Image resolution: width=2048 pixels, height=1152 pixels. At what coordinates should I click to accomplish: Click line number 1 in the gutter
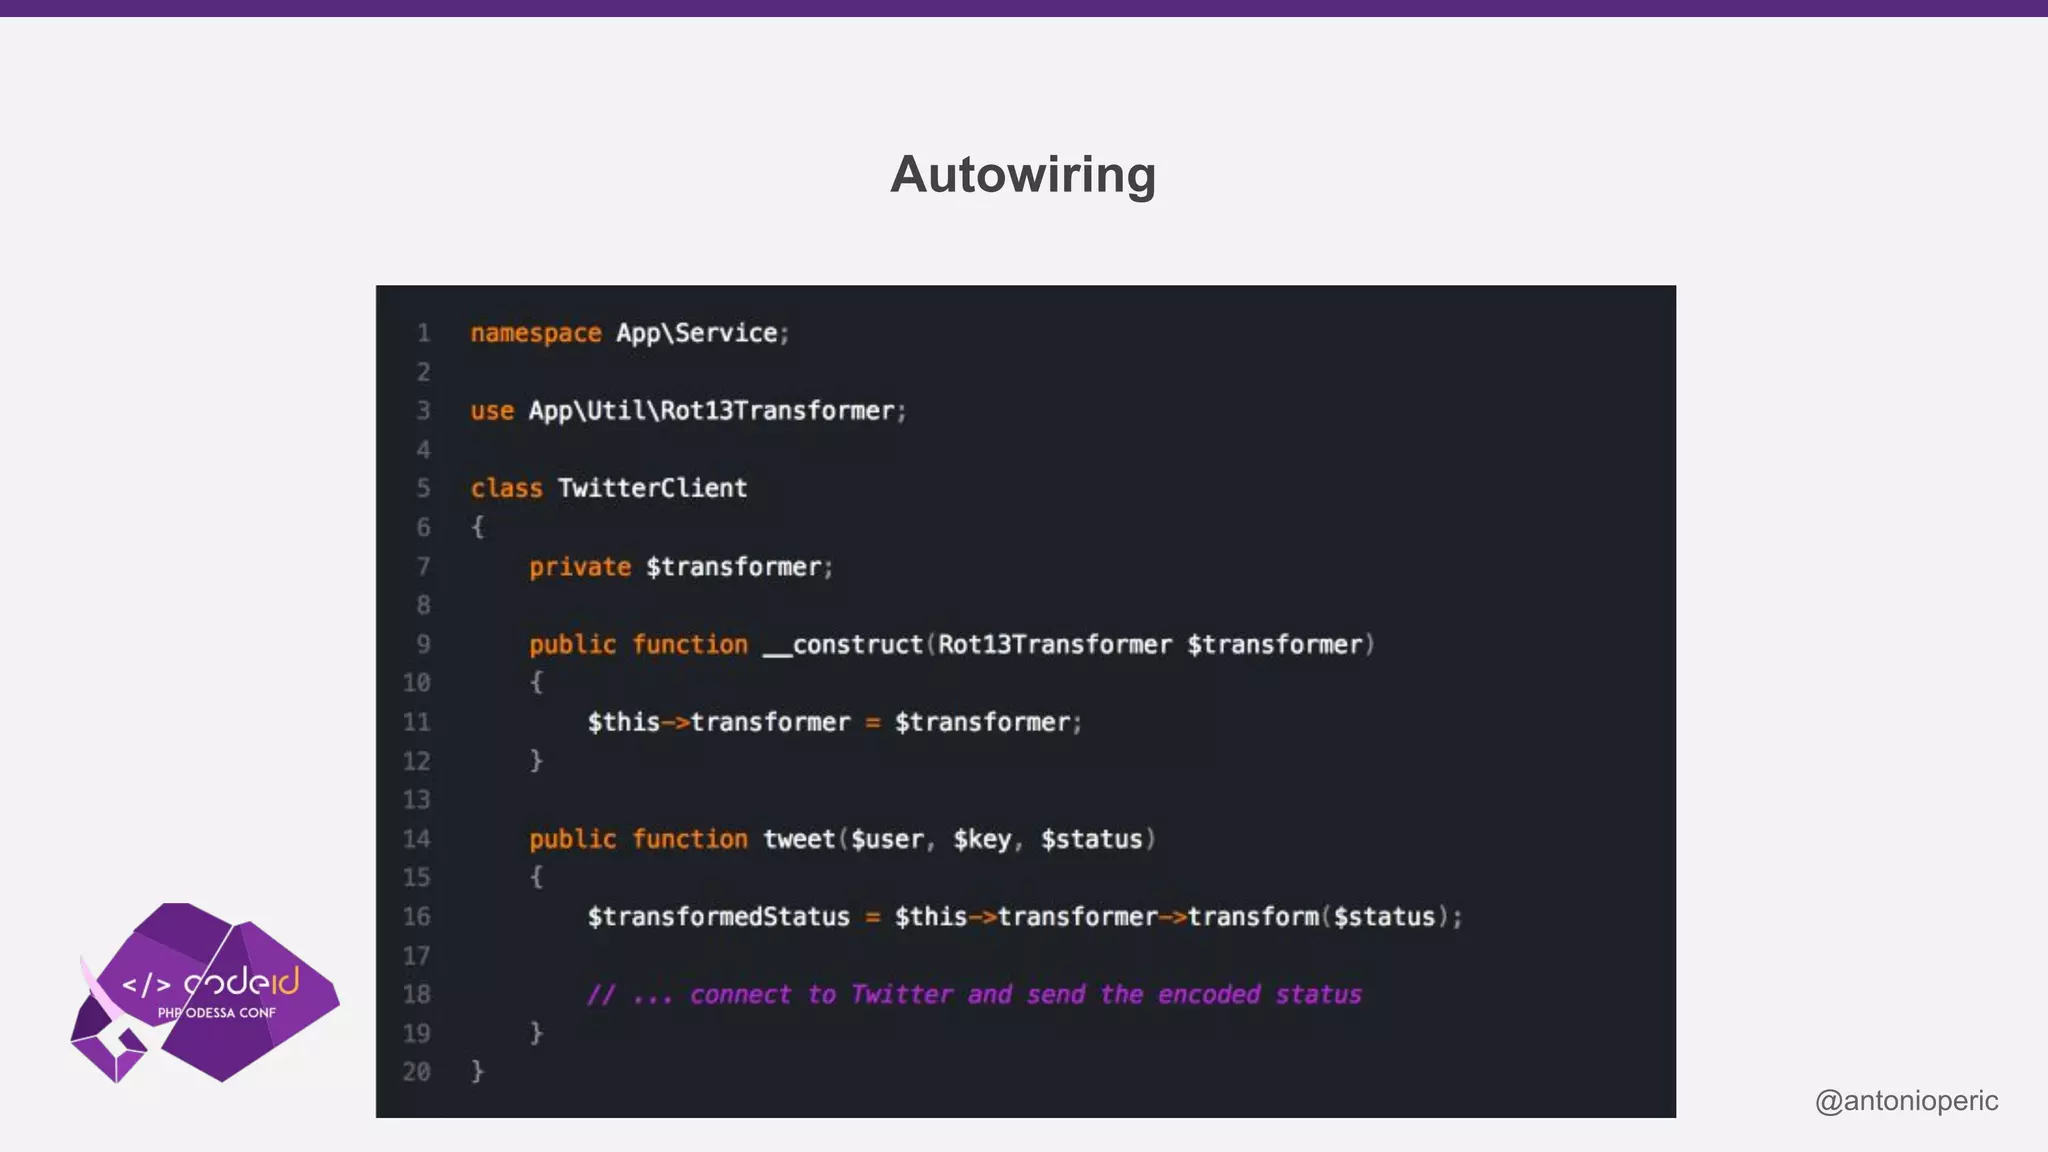[424, 333]
